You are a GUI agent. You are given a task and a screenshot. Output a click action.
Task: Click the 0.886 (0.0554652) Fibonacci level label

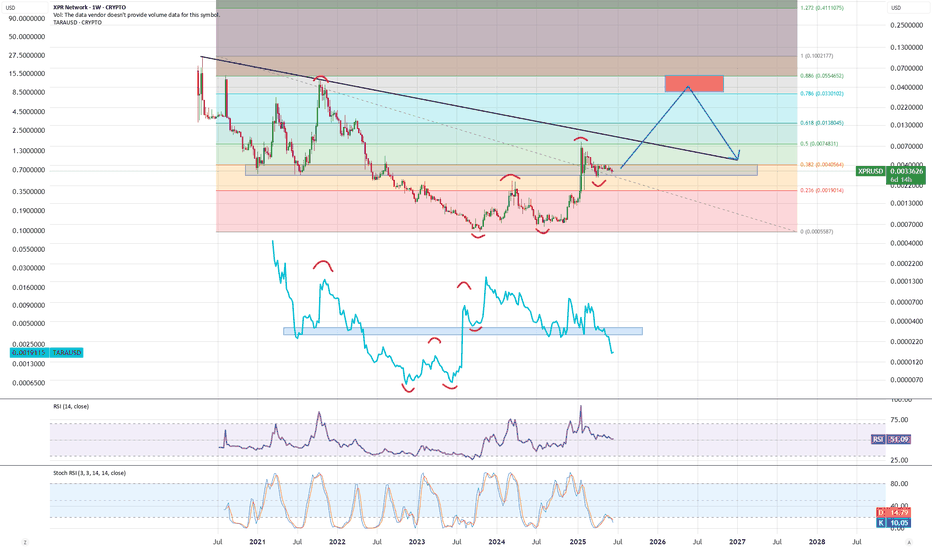[x=822, y=76]
